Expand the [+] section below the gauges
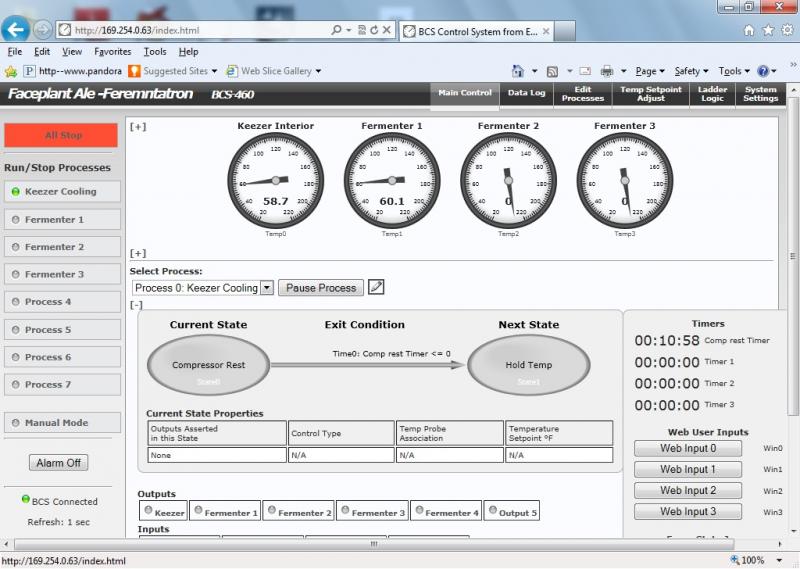The height and width of the screenshot is (569, 800). pos(138,253)
